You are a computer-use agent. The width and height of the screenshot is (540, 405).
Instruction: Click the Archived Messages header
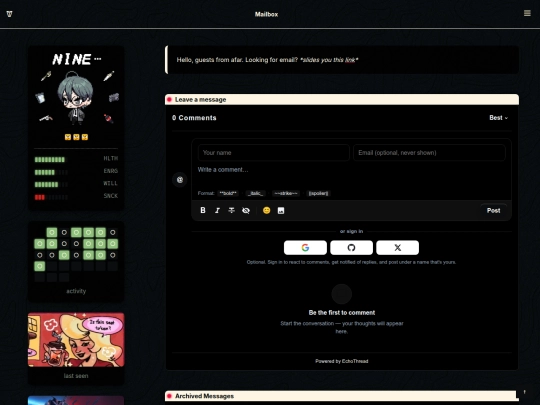342,396
